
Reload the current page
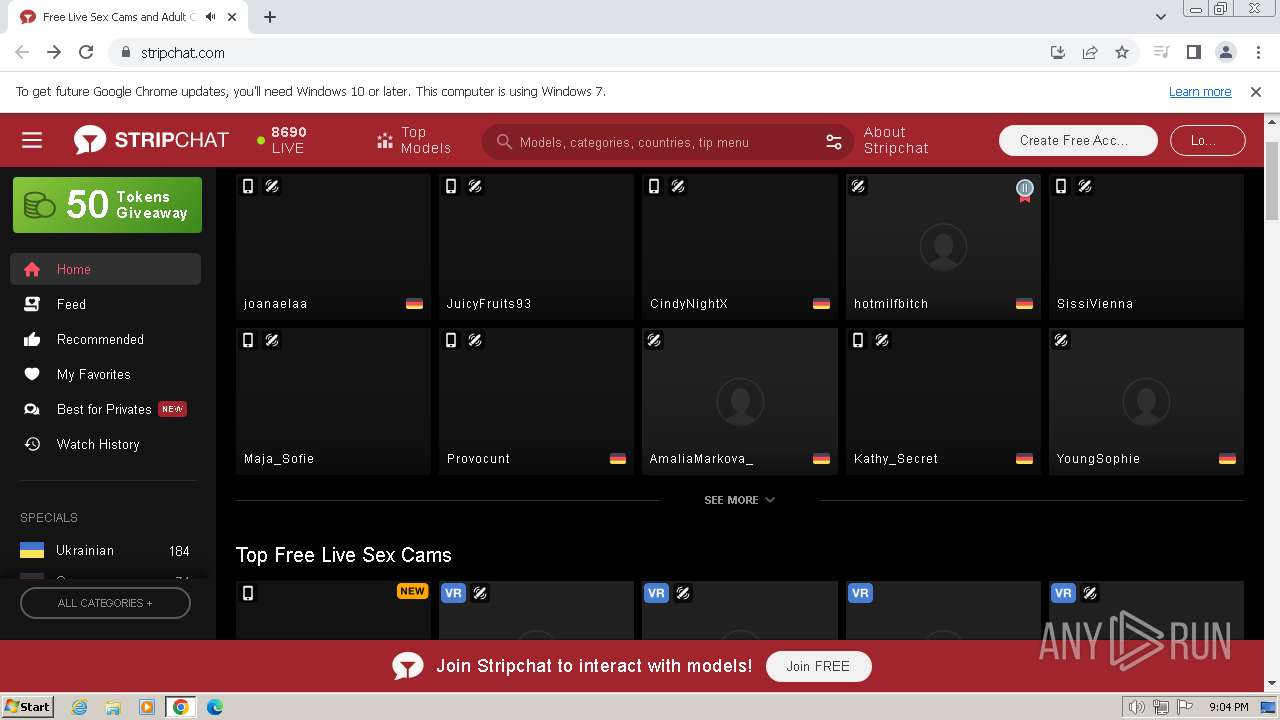click(x=86, y=52)
